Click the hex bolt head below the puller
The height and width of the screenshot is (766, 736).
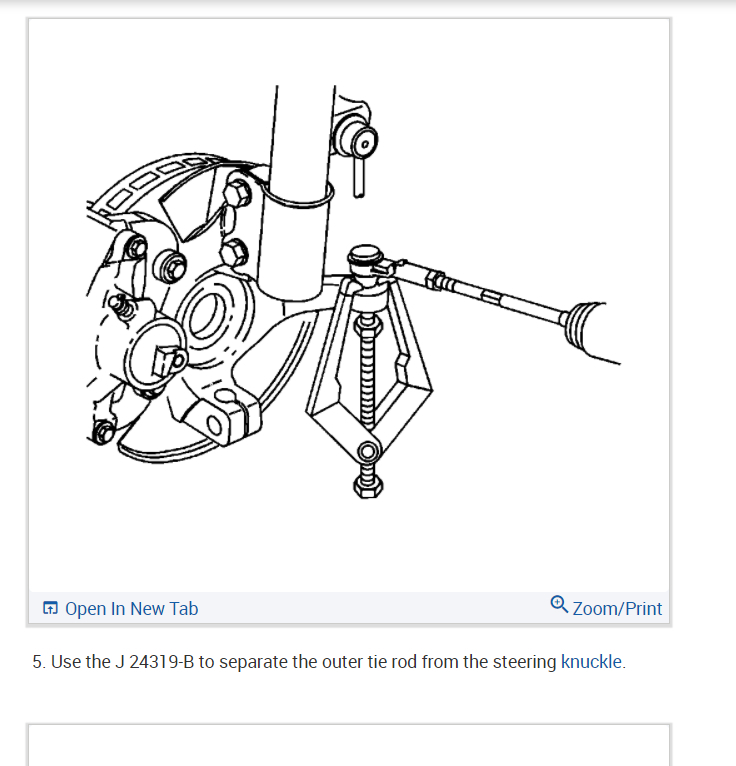point(368,487)
